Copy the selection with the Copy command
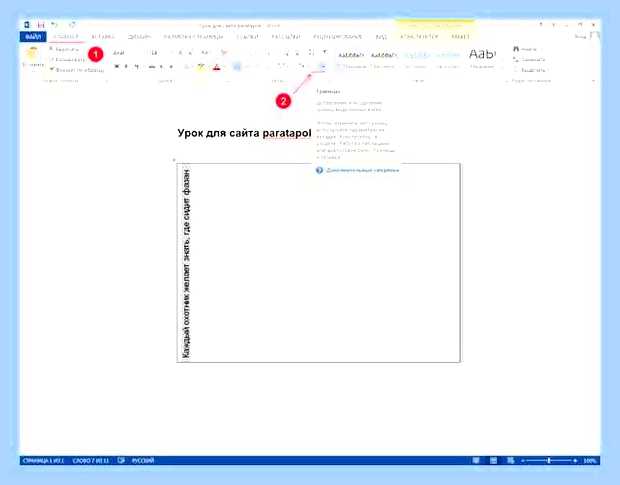 coord(67,60)
